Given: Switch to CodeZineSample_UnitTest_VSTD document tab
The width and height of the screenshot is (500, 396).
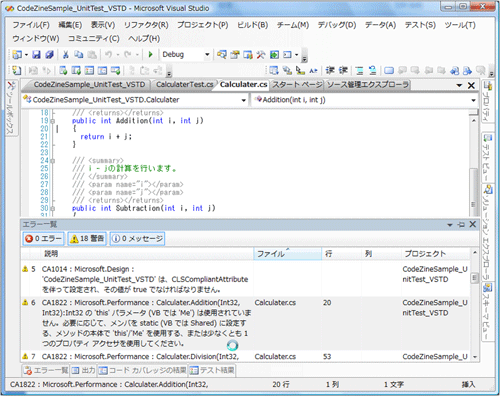Looking at the screenshot, I should (89, 85).
